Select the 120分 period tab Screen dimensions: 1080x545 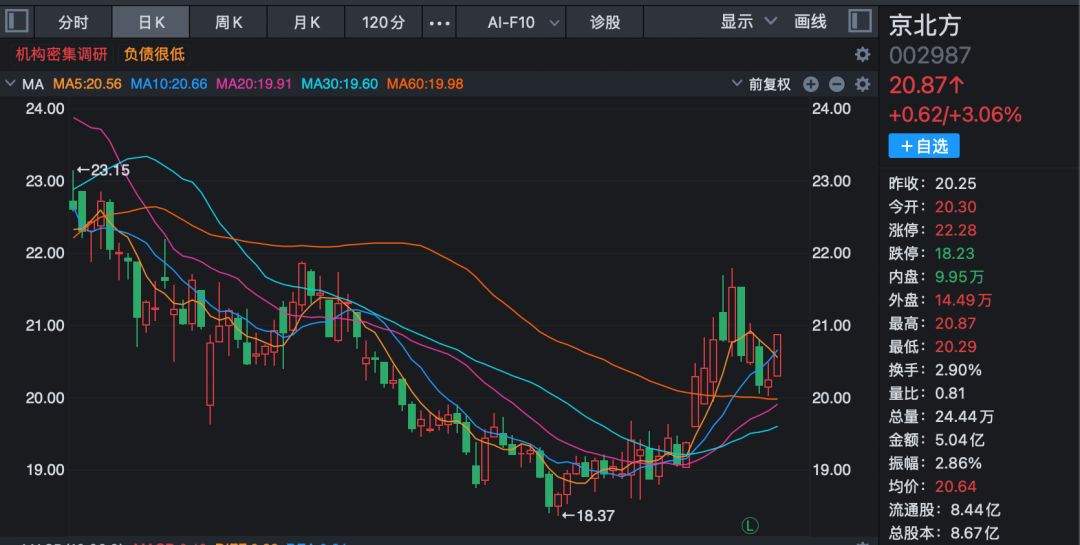coord(383,22)
